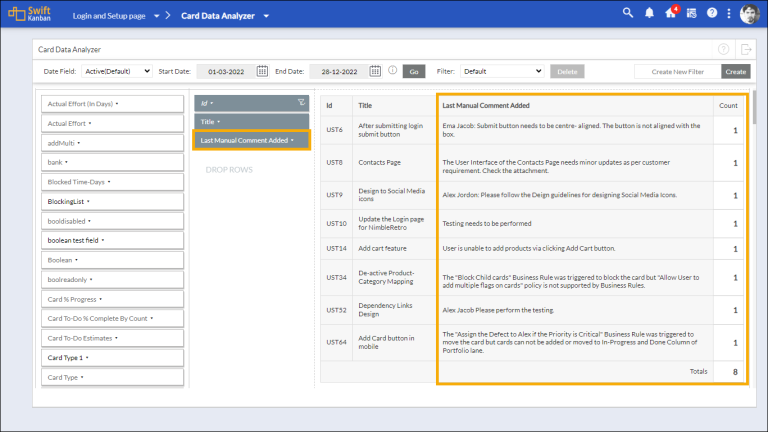Open the search magnifier icon
Image resolution: width=768 pixels, height=432 pixels.
click(x=627, y=13)
